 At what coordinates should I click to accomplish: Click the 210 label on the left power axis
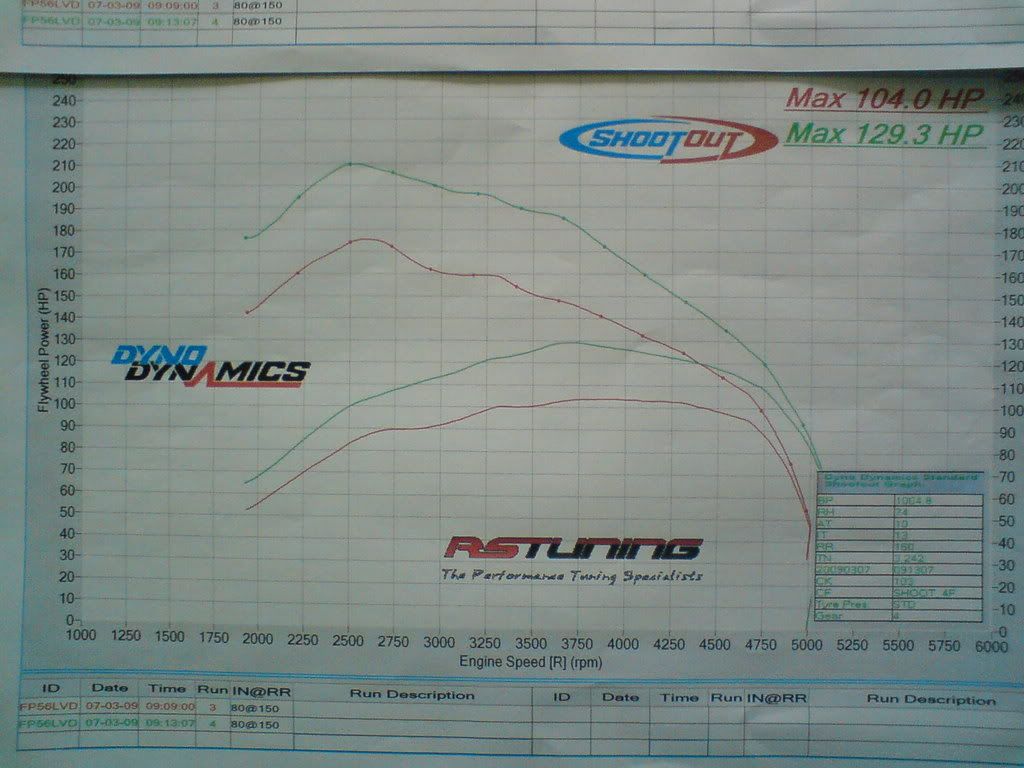tap(64, 165)
